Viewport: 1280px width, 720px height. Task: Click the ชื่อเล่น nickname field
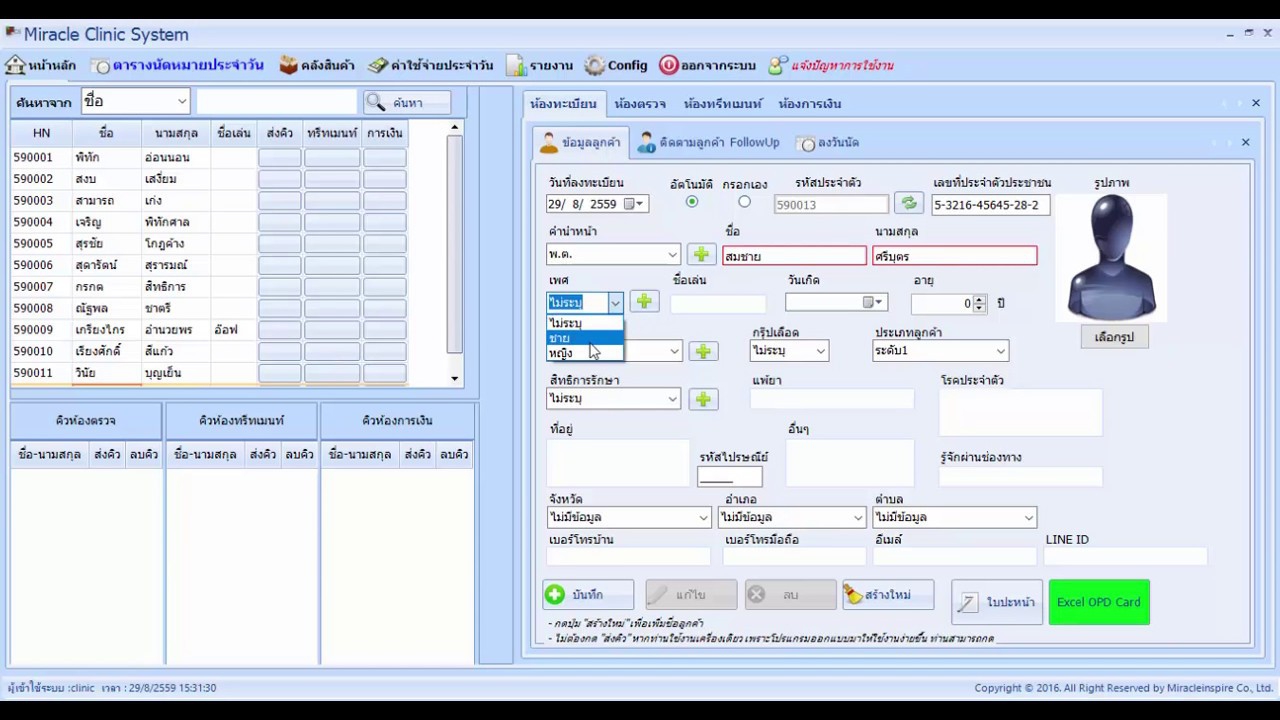click(x=718, y=303)
